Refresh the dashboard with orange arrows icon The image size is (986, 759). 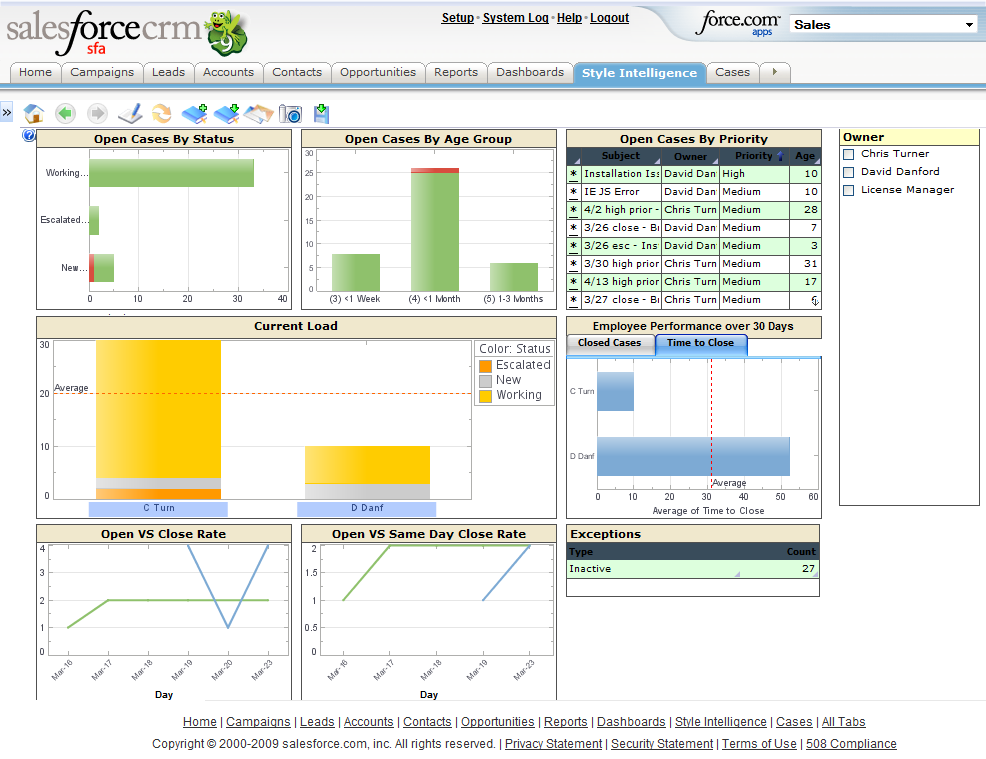[162, 114]
